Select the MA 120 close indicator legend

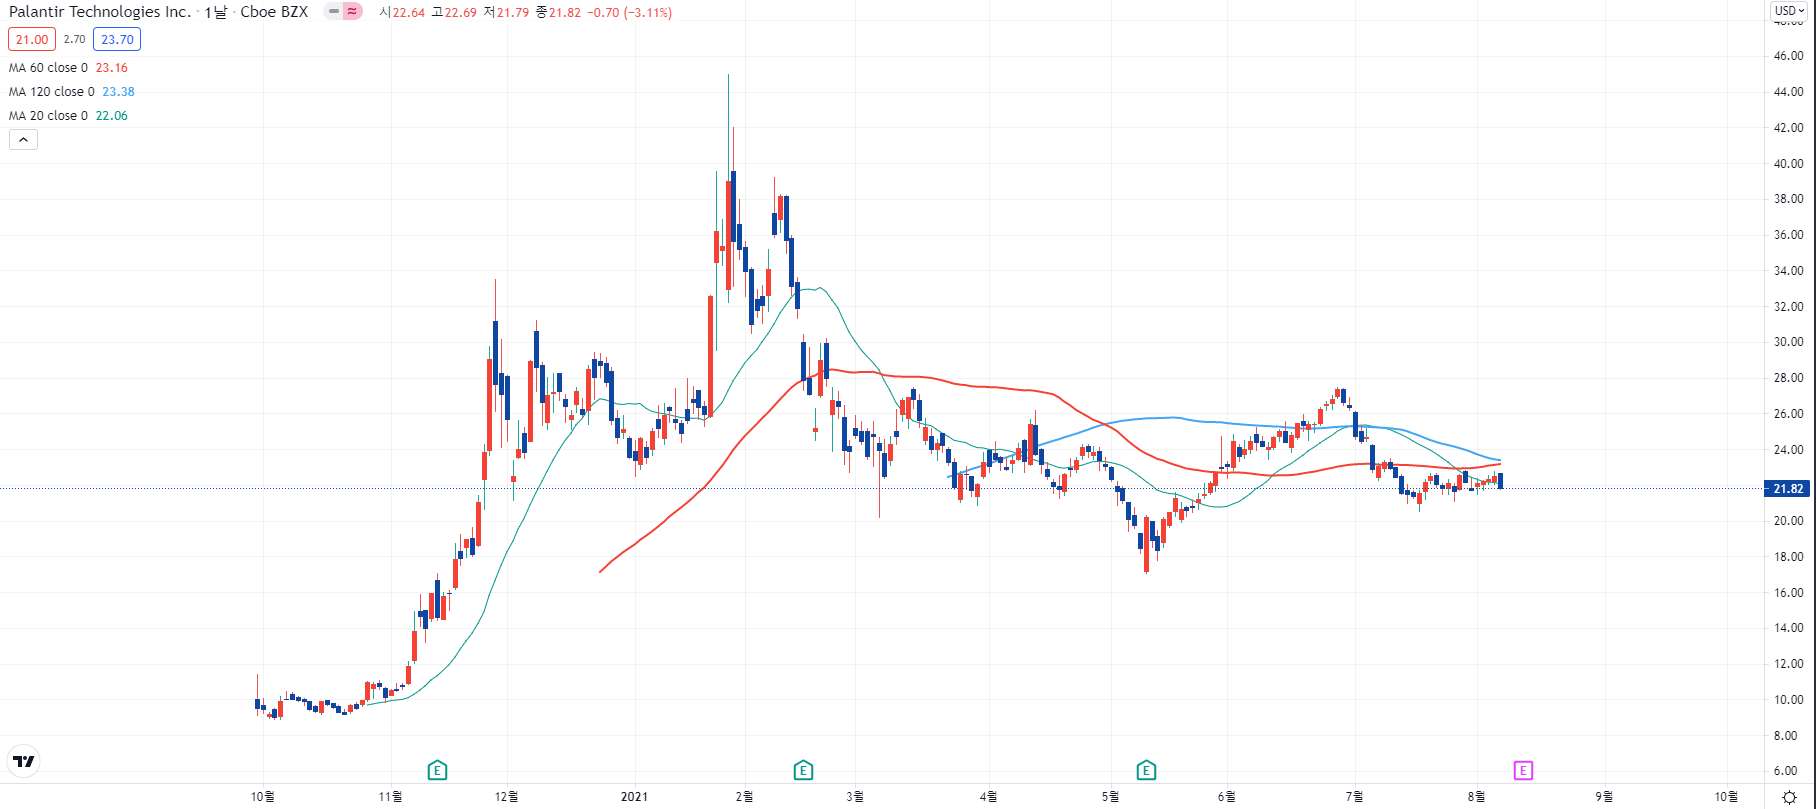(52, 92)
